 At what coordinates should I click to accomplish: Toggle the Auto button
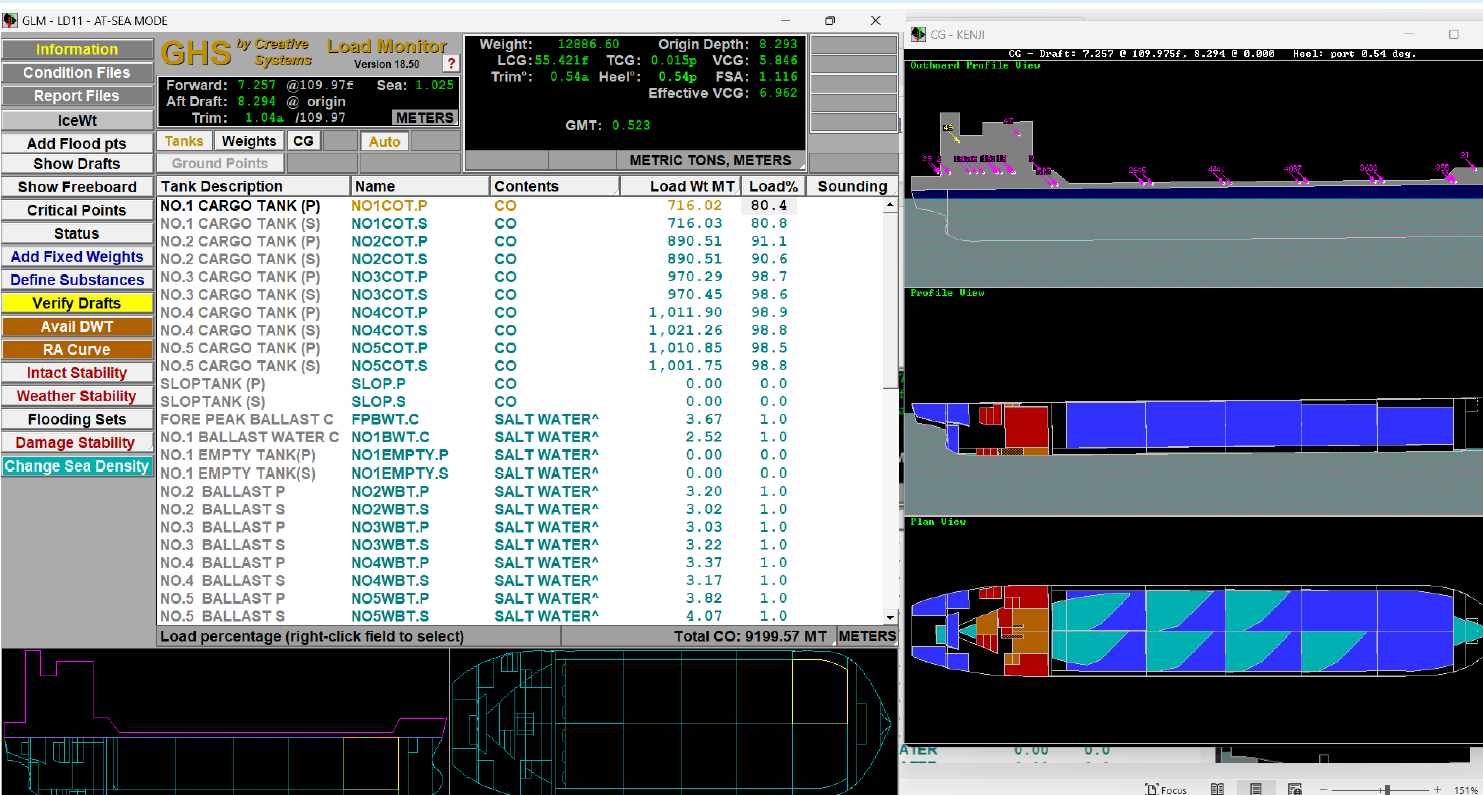(x=384, y=141)
